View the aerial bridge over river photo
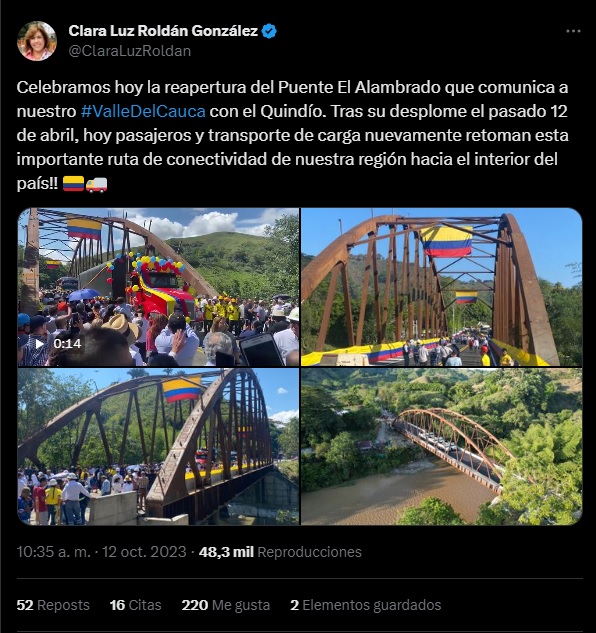Image resolution: width=596 pixels, height=633 pixels. [x=442, y=446]
